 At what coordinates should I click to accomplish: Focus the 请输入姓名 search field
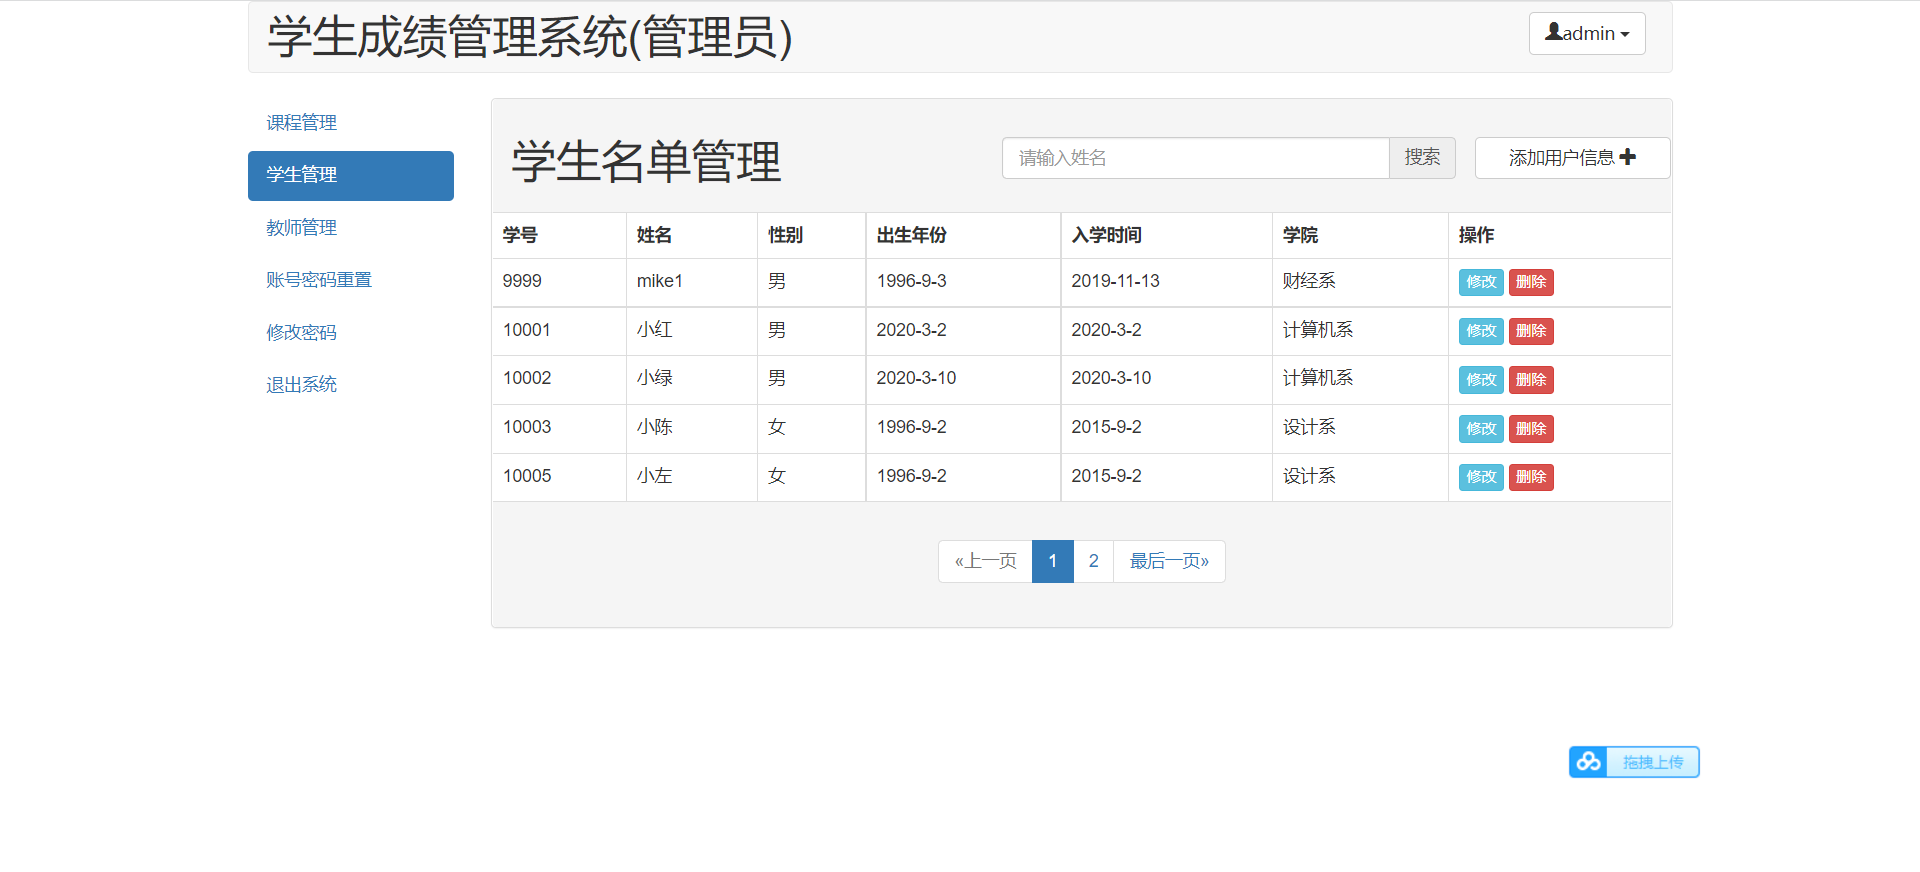(1195, 158)
